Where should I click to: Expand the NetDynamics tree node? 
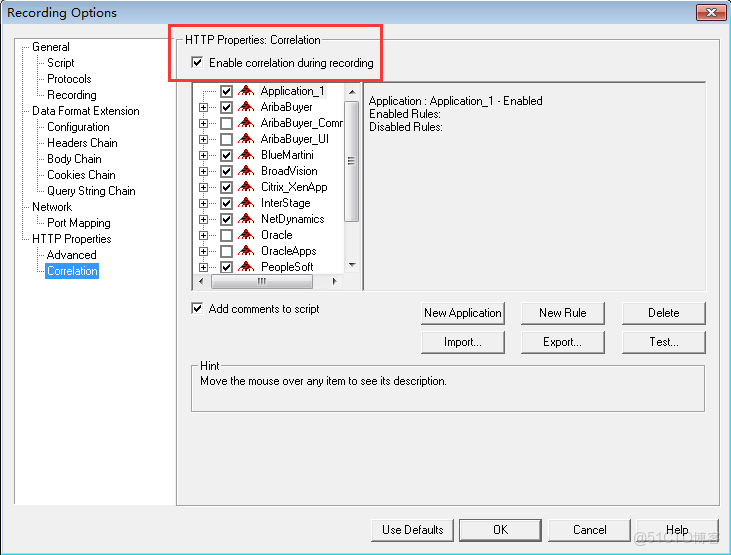(x=203, y=219)
